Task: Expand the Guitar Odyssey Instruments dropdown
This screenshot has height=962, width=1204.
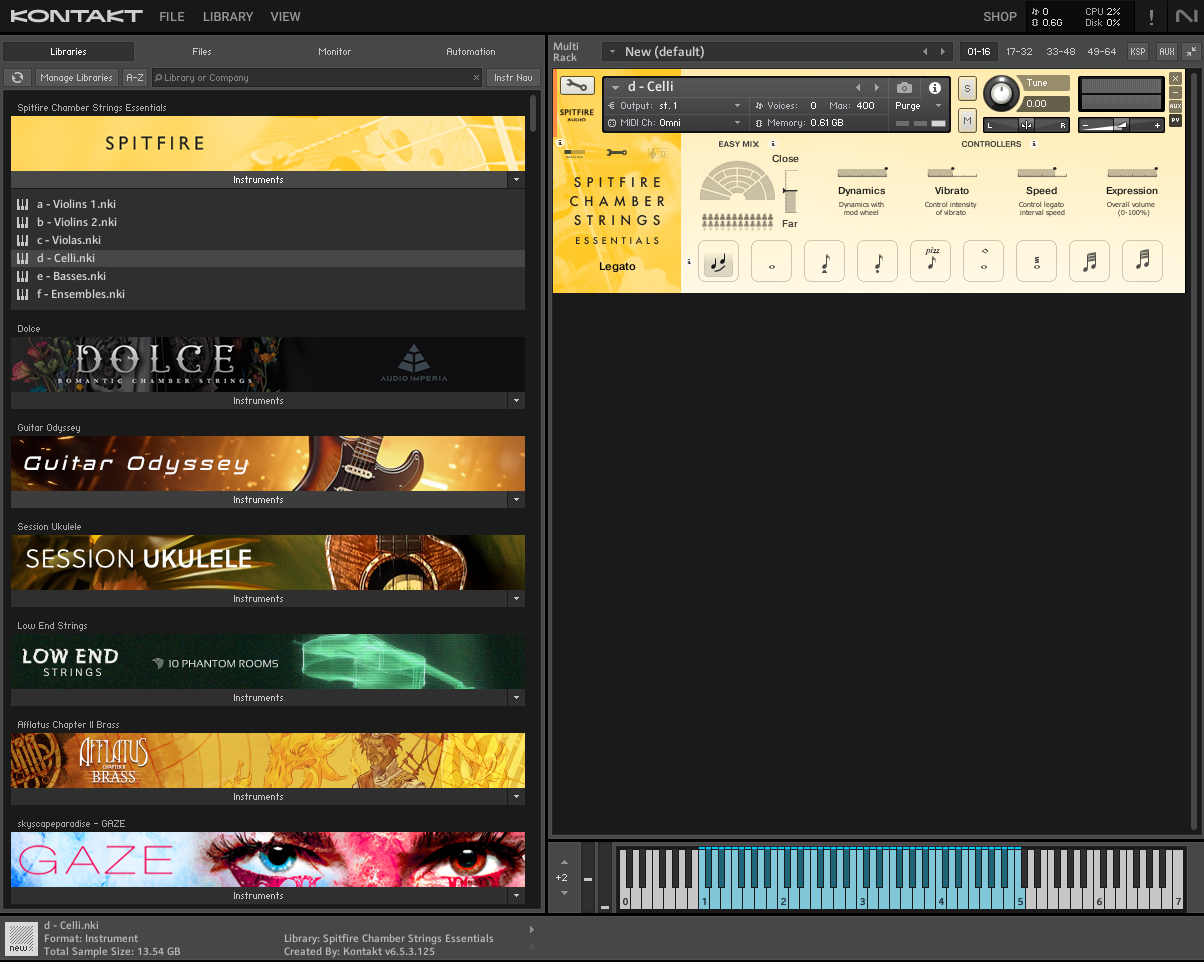Action: tap(516, 500)
